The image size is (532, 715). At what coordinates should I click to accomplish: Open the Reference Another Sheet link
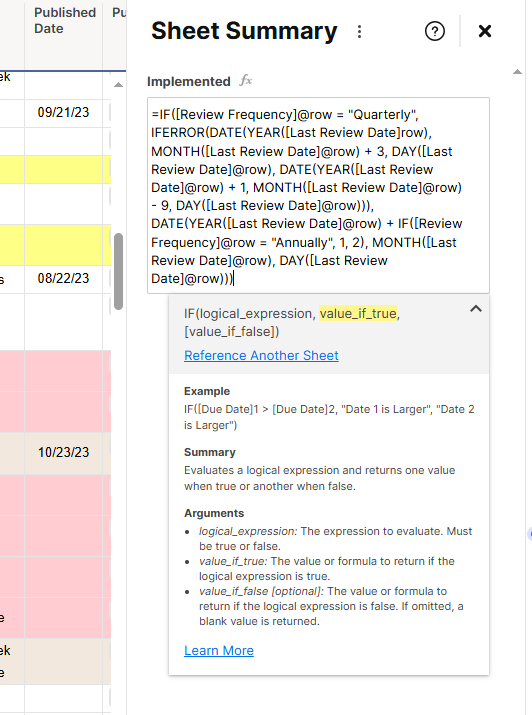[x=261, y=355]
